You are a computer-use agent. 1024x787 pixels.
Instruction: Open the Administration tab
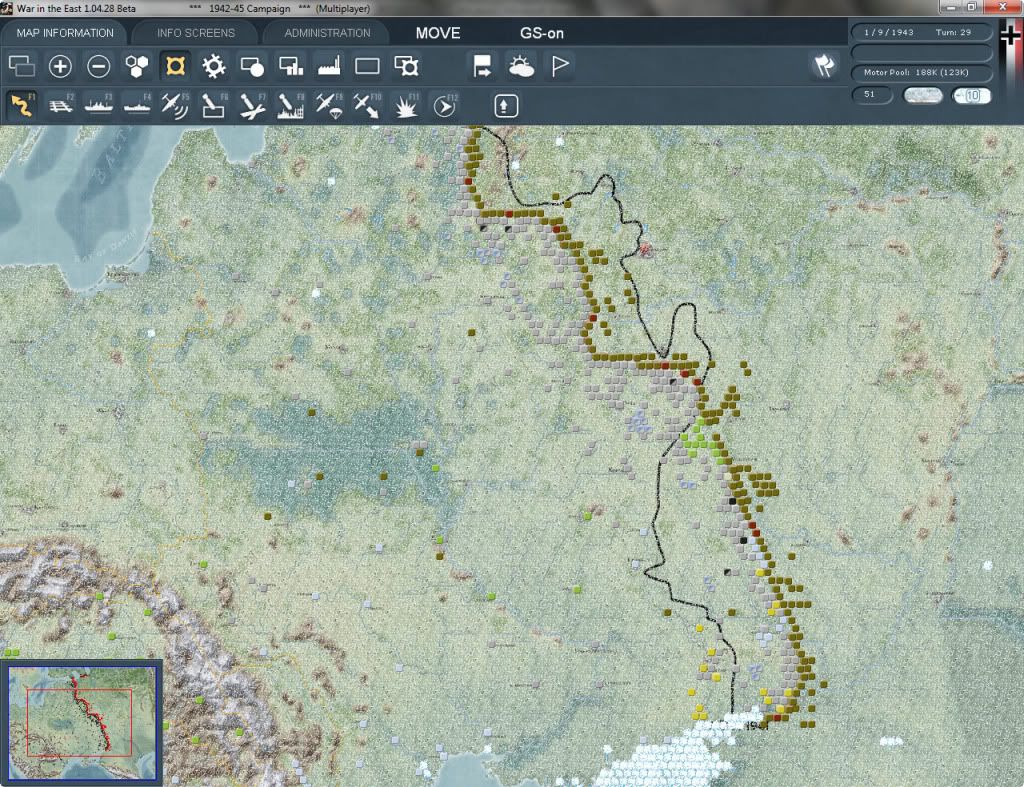(327, 33)
